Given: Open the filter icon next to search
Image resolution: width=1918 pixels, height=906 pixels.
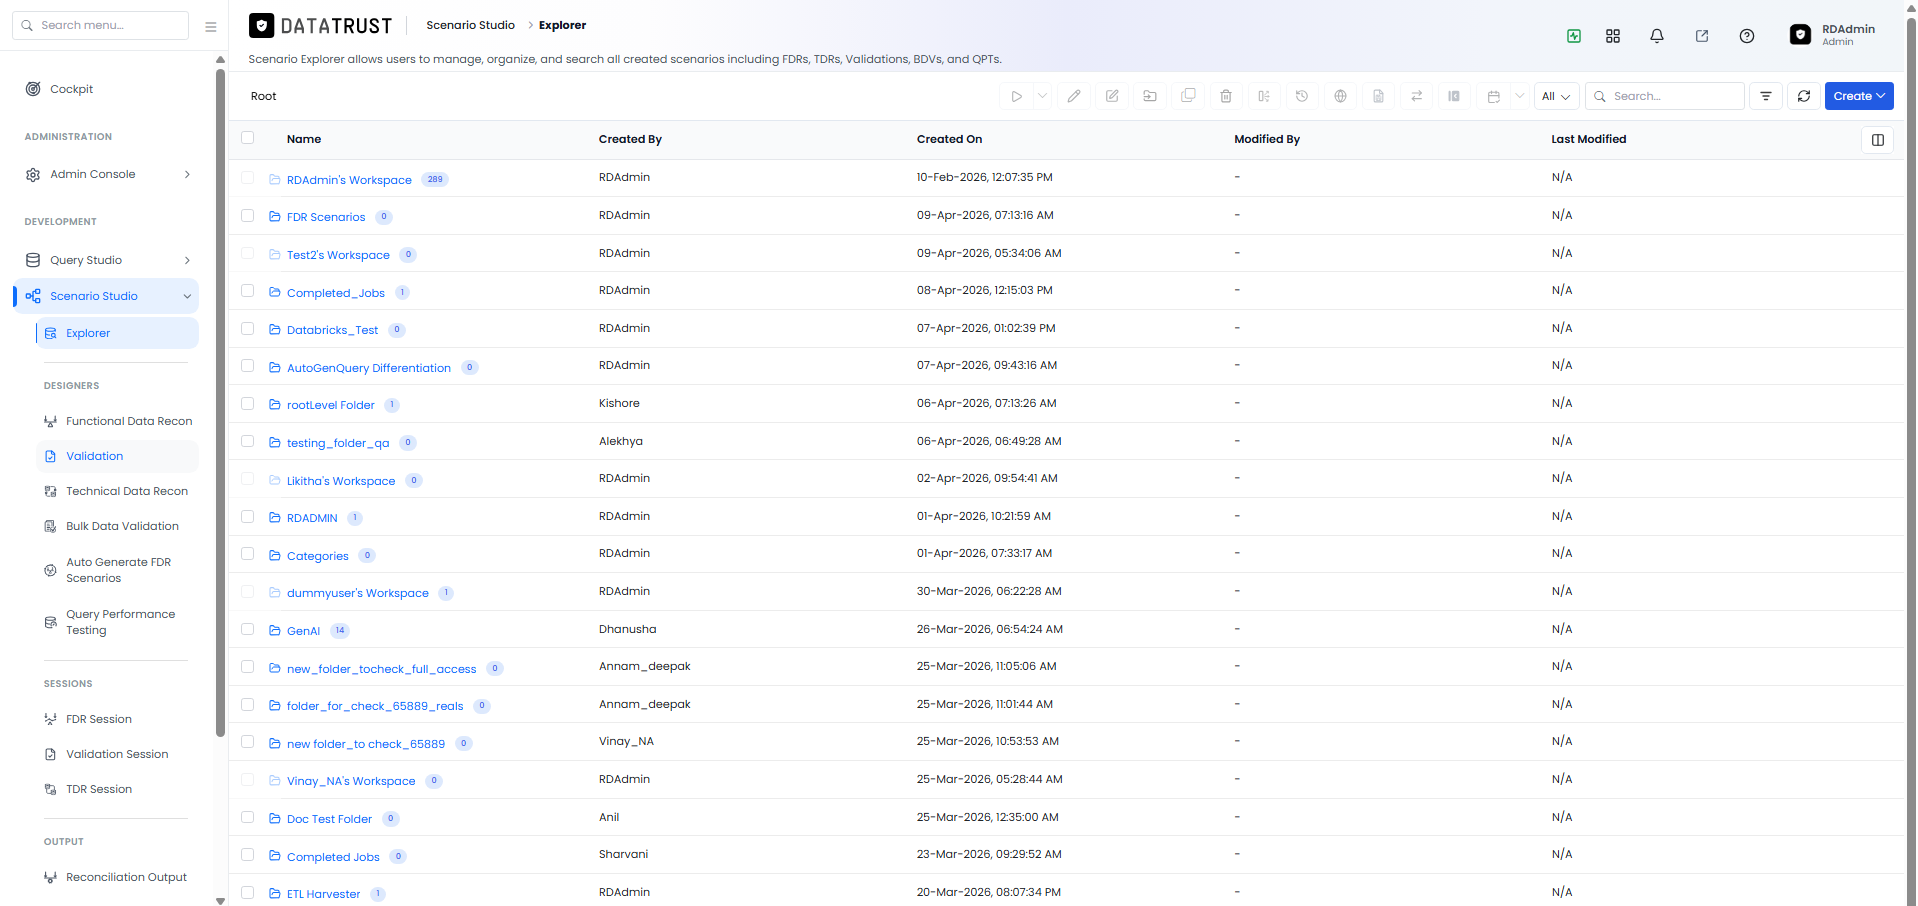Looking at the screenshot, I should click(x=1766, y=96).
